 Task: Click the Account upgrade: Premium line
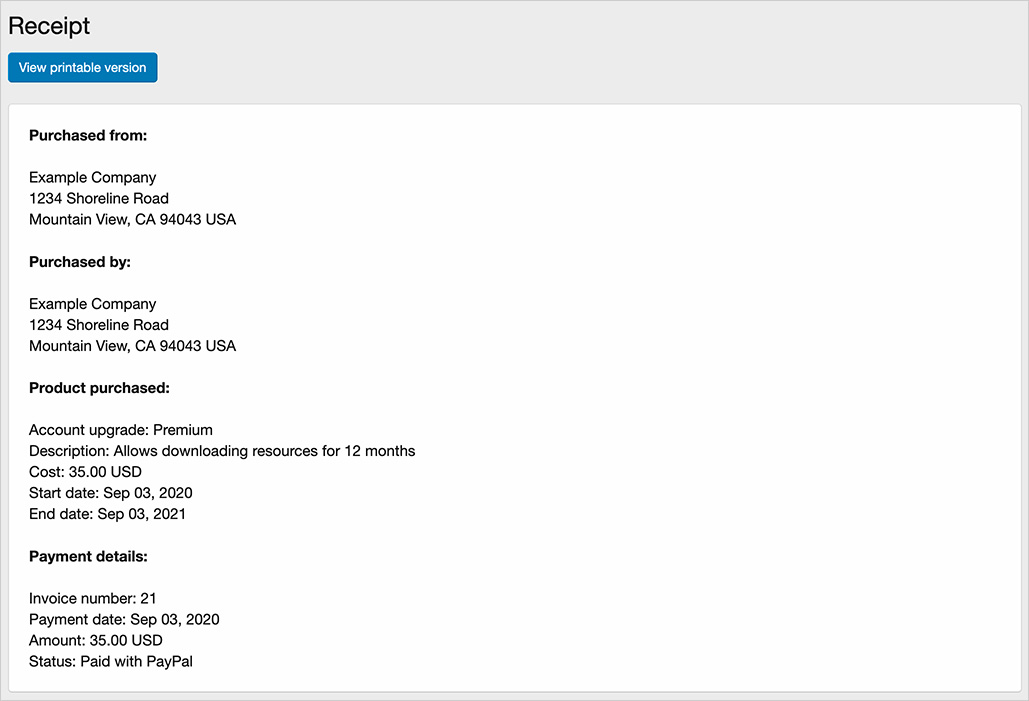[121, 430]
